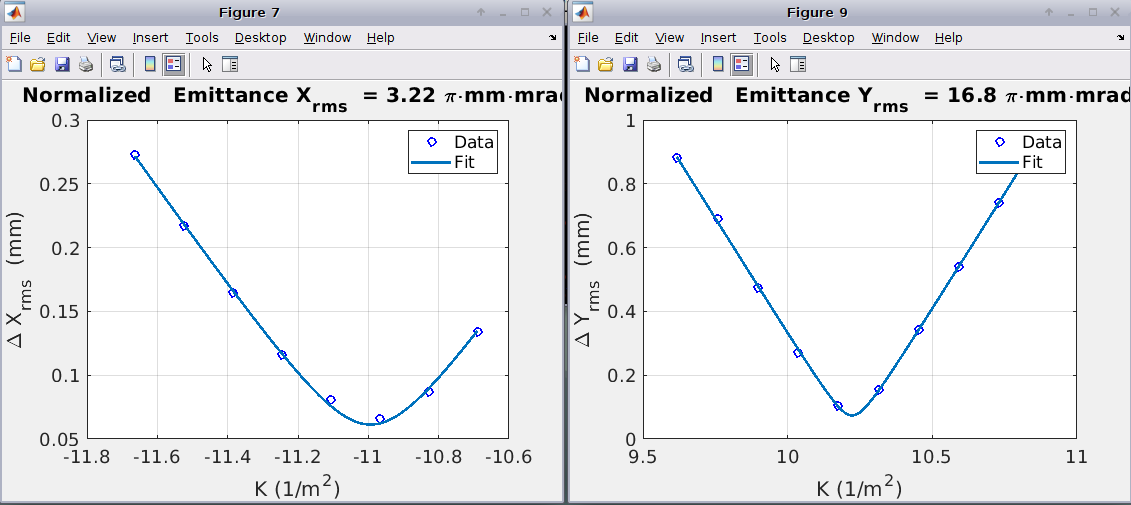Click New Figure icon in Figure 7
This screenshot has height=505, width=1131.
pos(14,65)
